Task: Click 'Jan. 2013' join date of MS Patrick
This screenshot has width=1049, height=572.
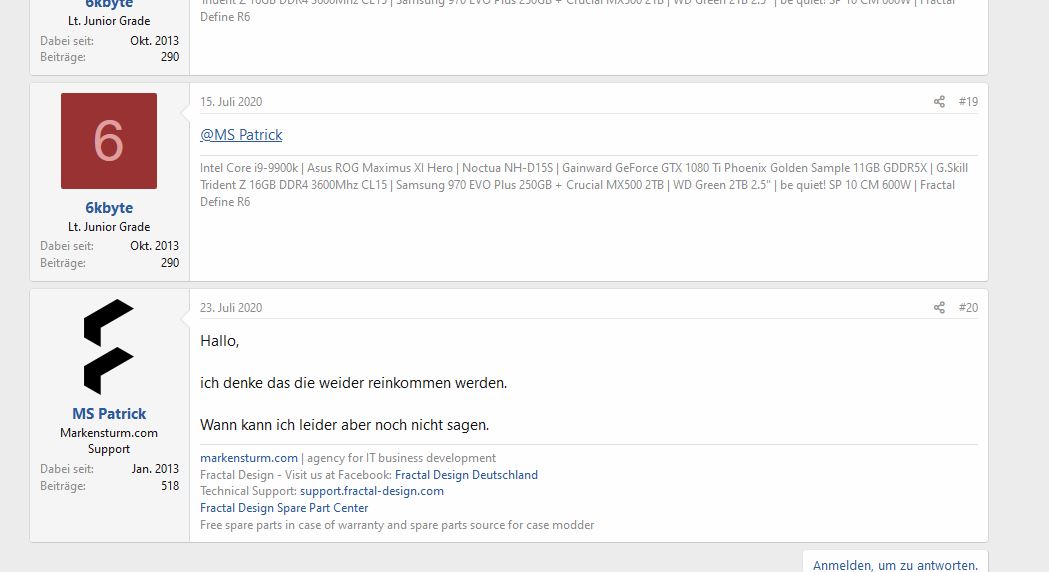Action: 155,469
